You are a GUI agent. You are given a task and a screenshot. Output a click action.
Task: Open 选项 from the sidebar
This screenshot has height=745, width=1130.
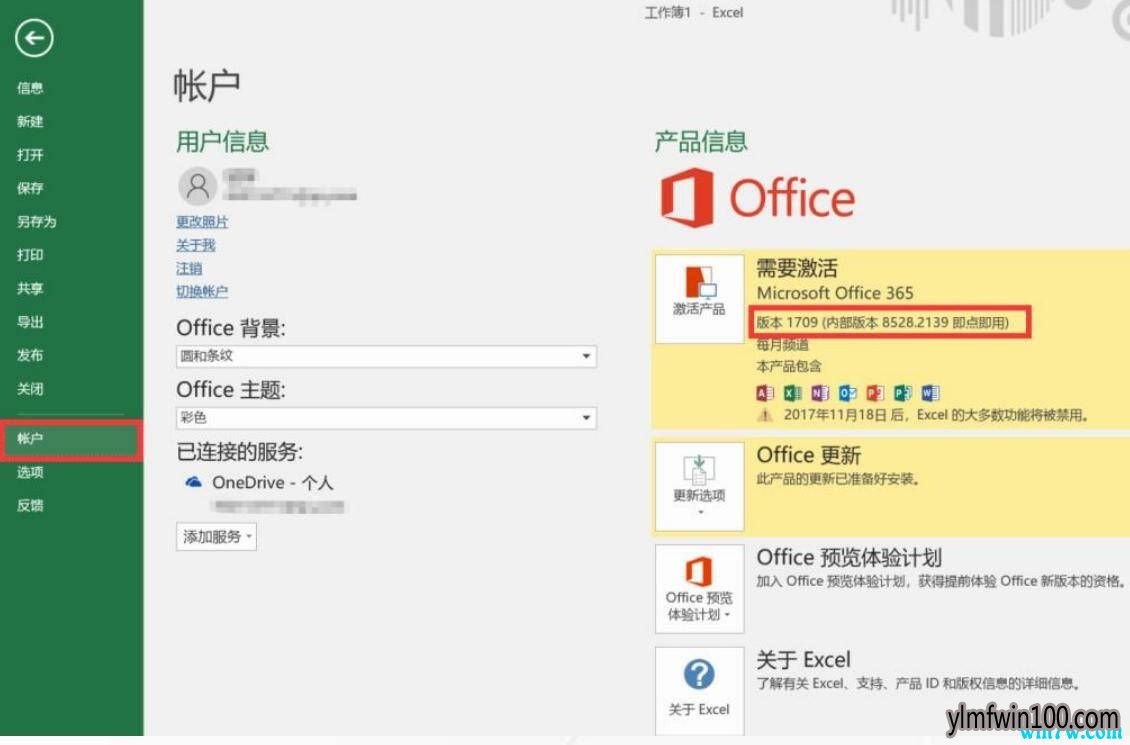[x=30, y=472]
